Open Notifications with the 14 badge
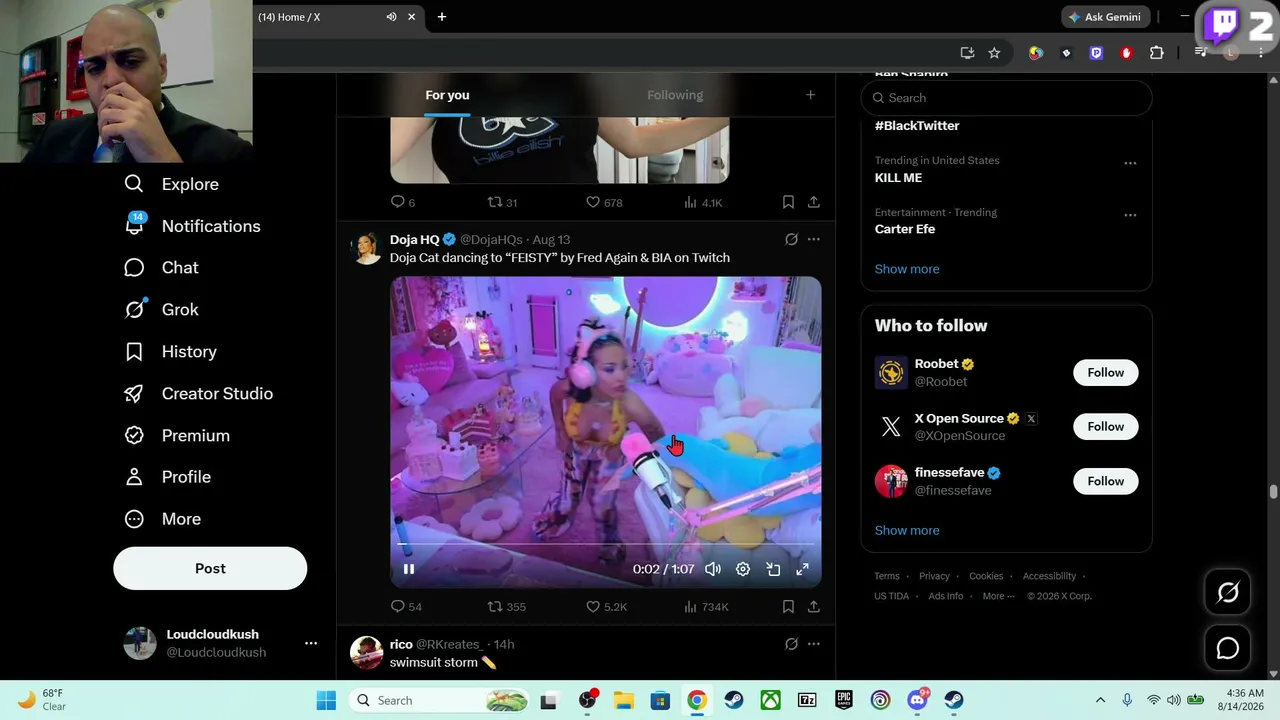The width and height of the screenshot is (1280, 720). [x=192, y=226]
